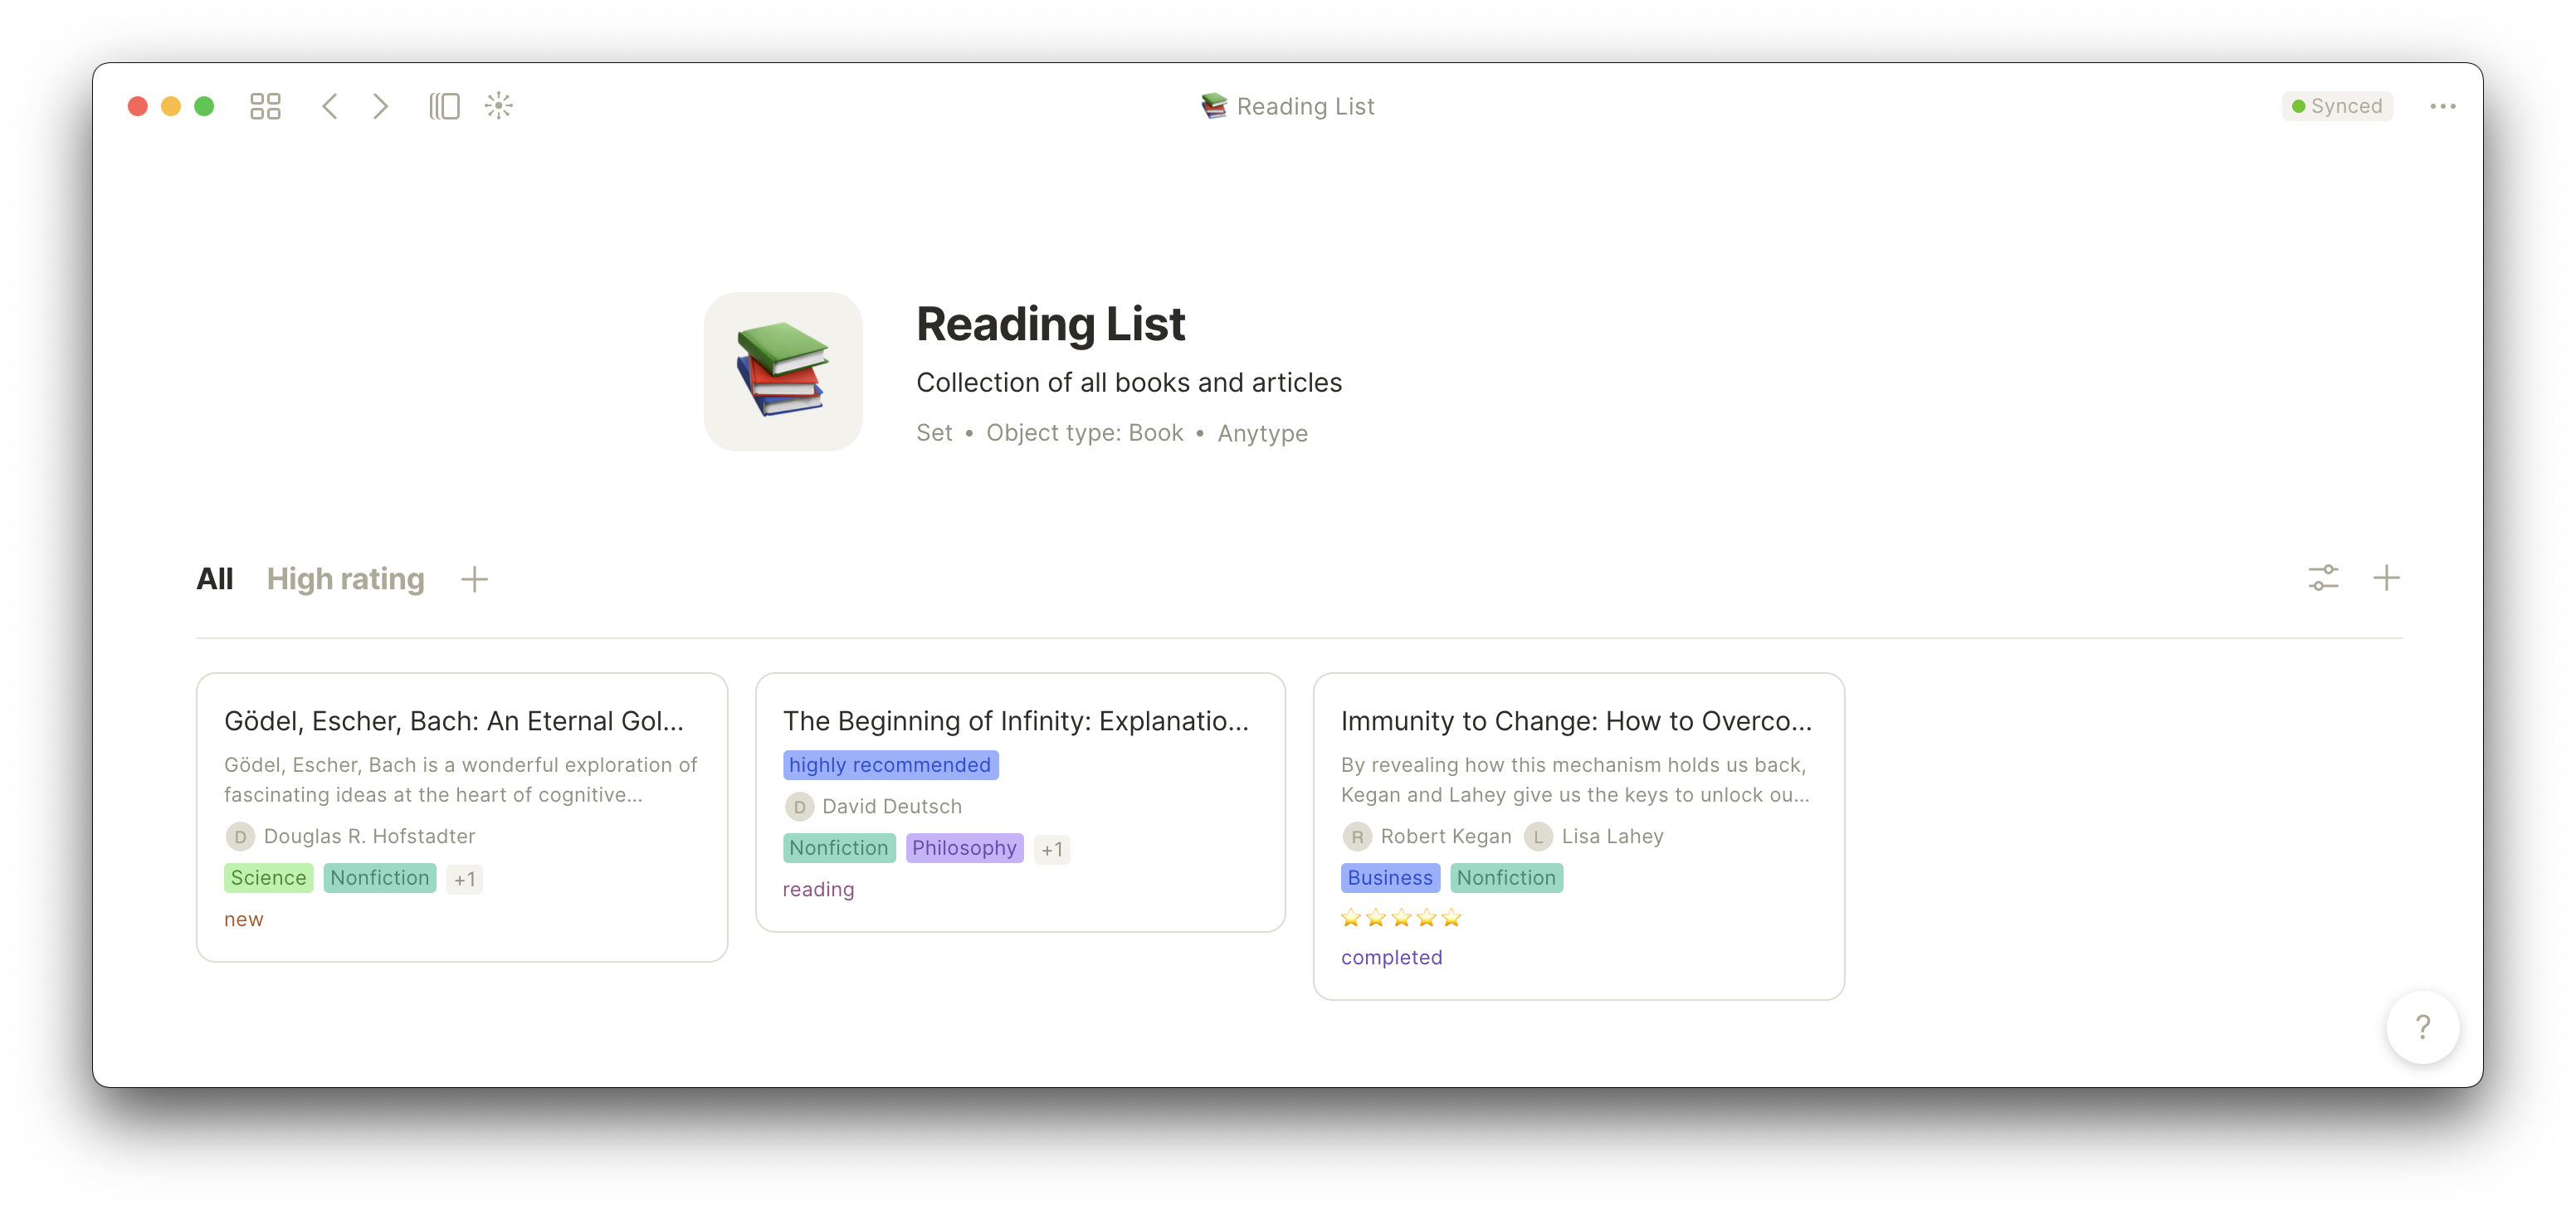Screen dimensions: 2576x1210
Task: Click the five-star rating on Immunity card
Action: pos(1401,918)
